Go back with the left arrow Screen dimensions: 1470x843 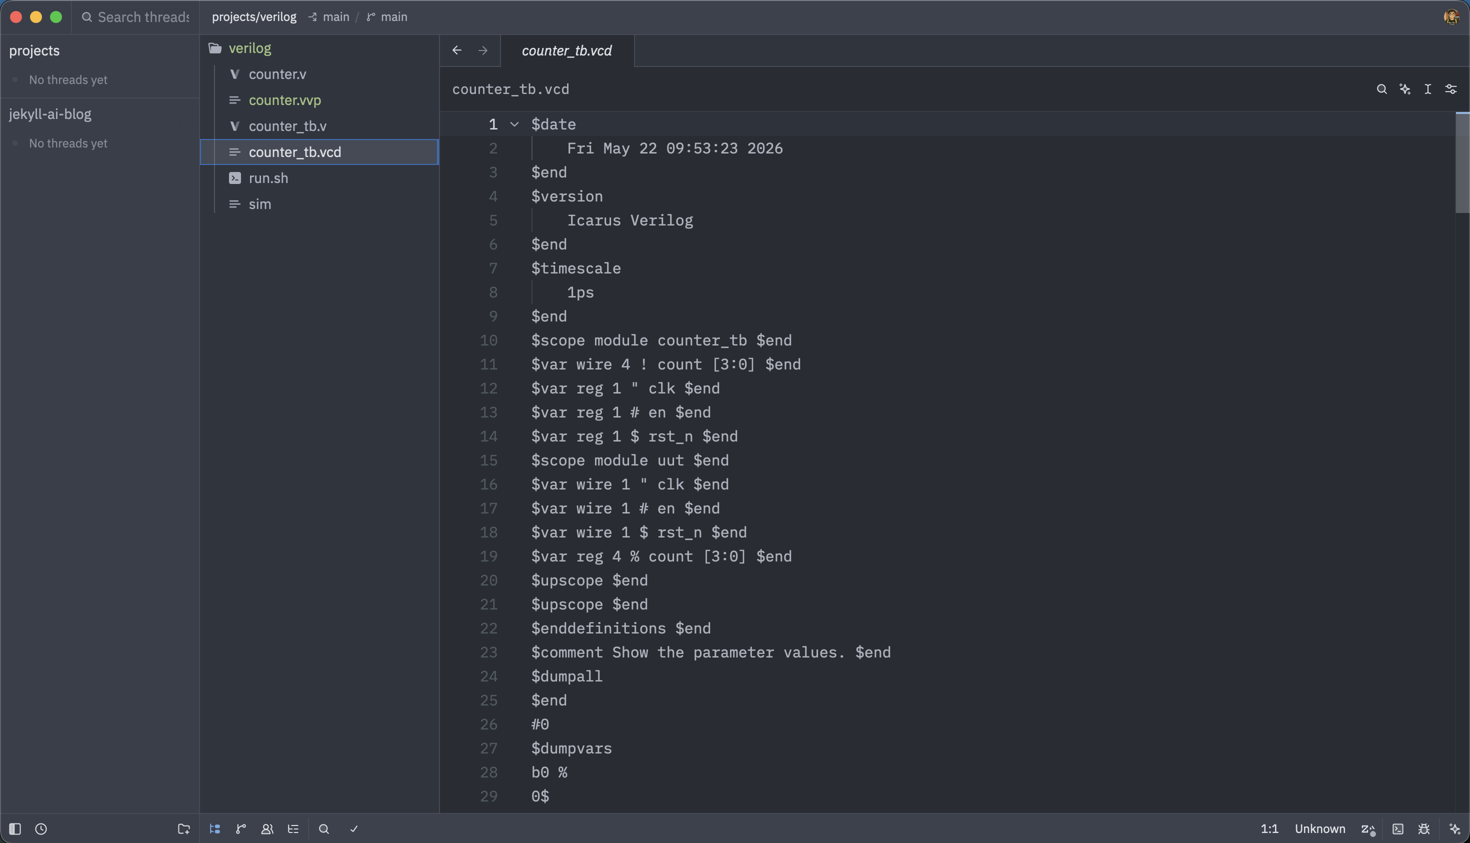coord(457,50)
